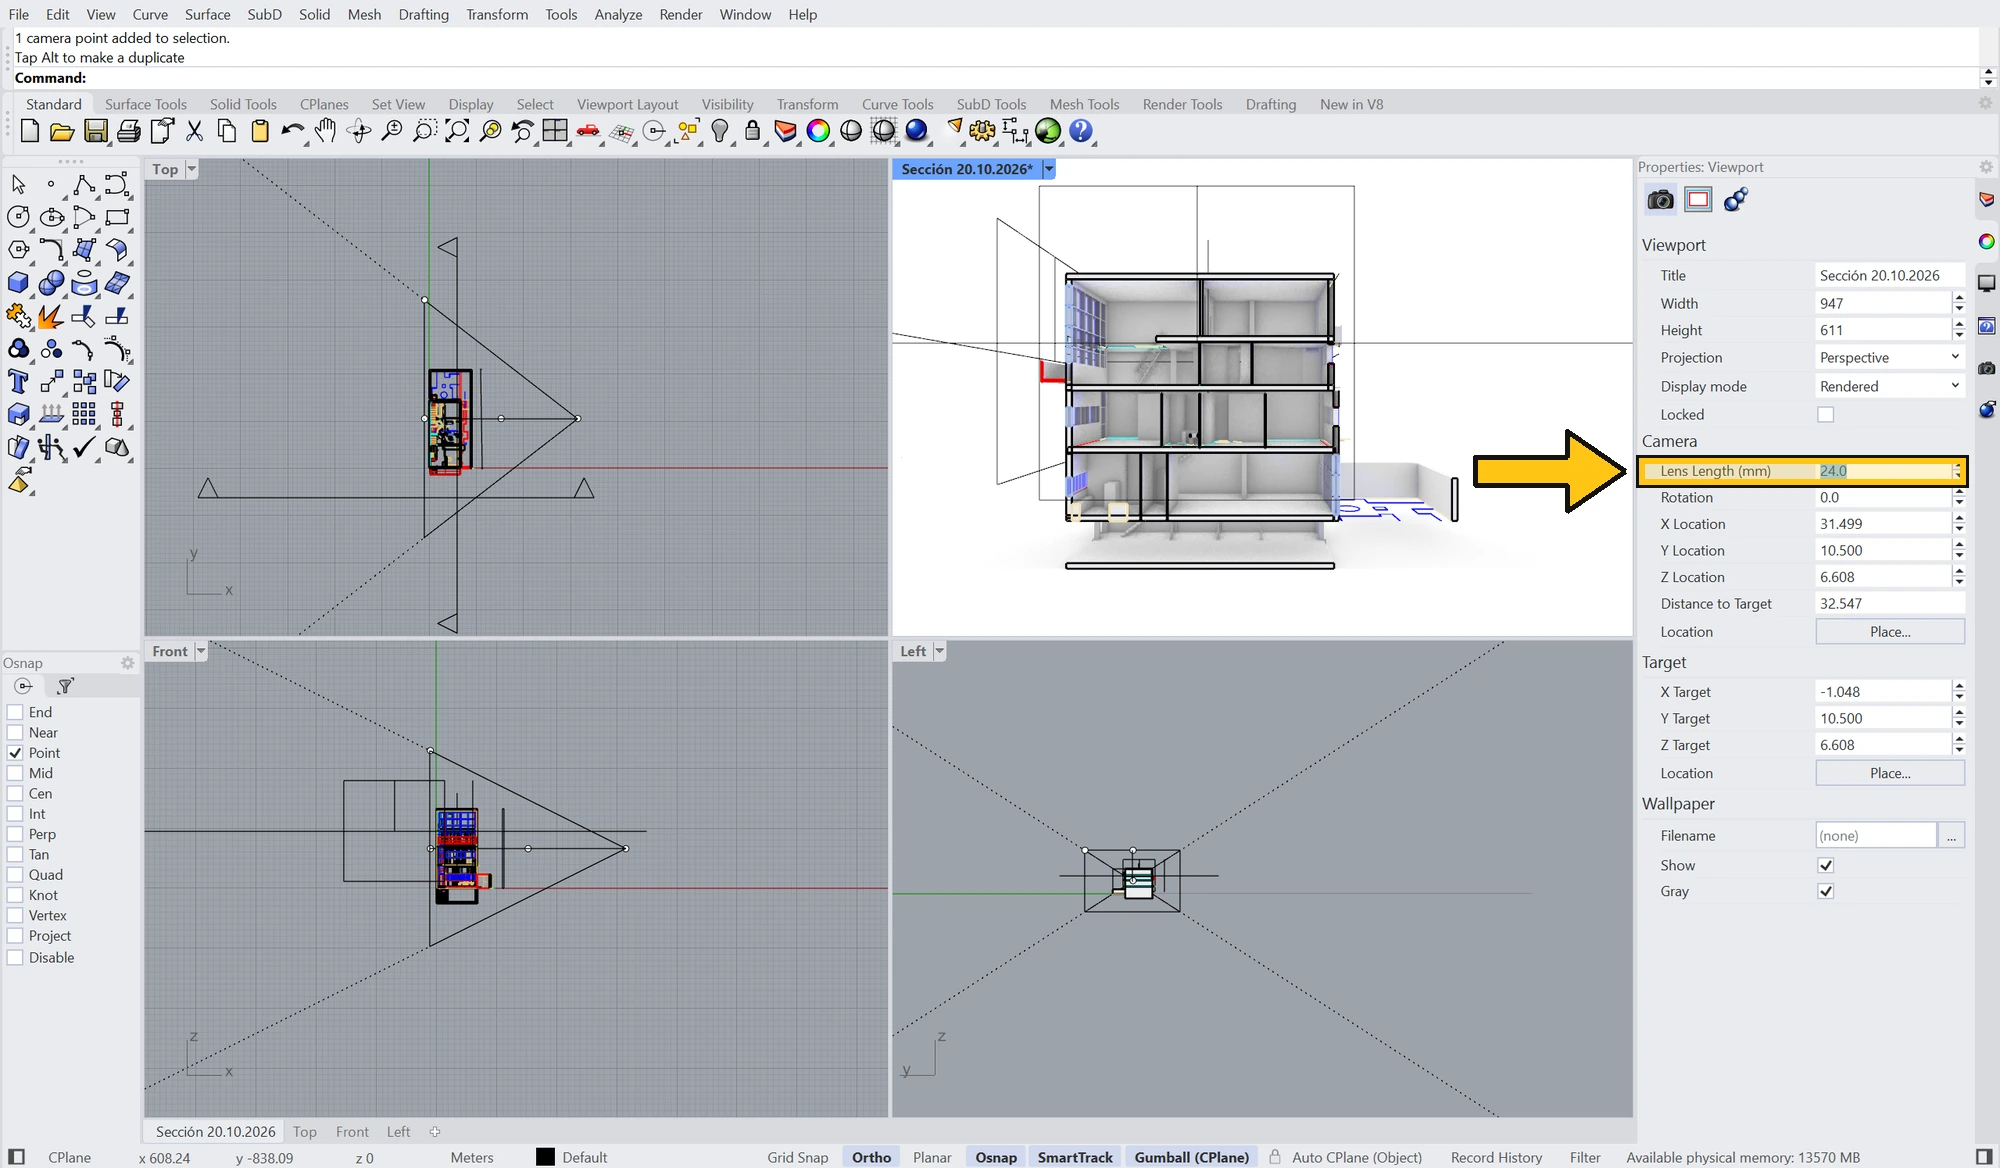Click the Default layer color swatch

point(545,1157)
